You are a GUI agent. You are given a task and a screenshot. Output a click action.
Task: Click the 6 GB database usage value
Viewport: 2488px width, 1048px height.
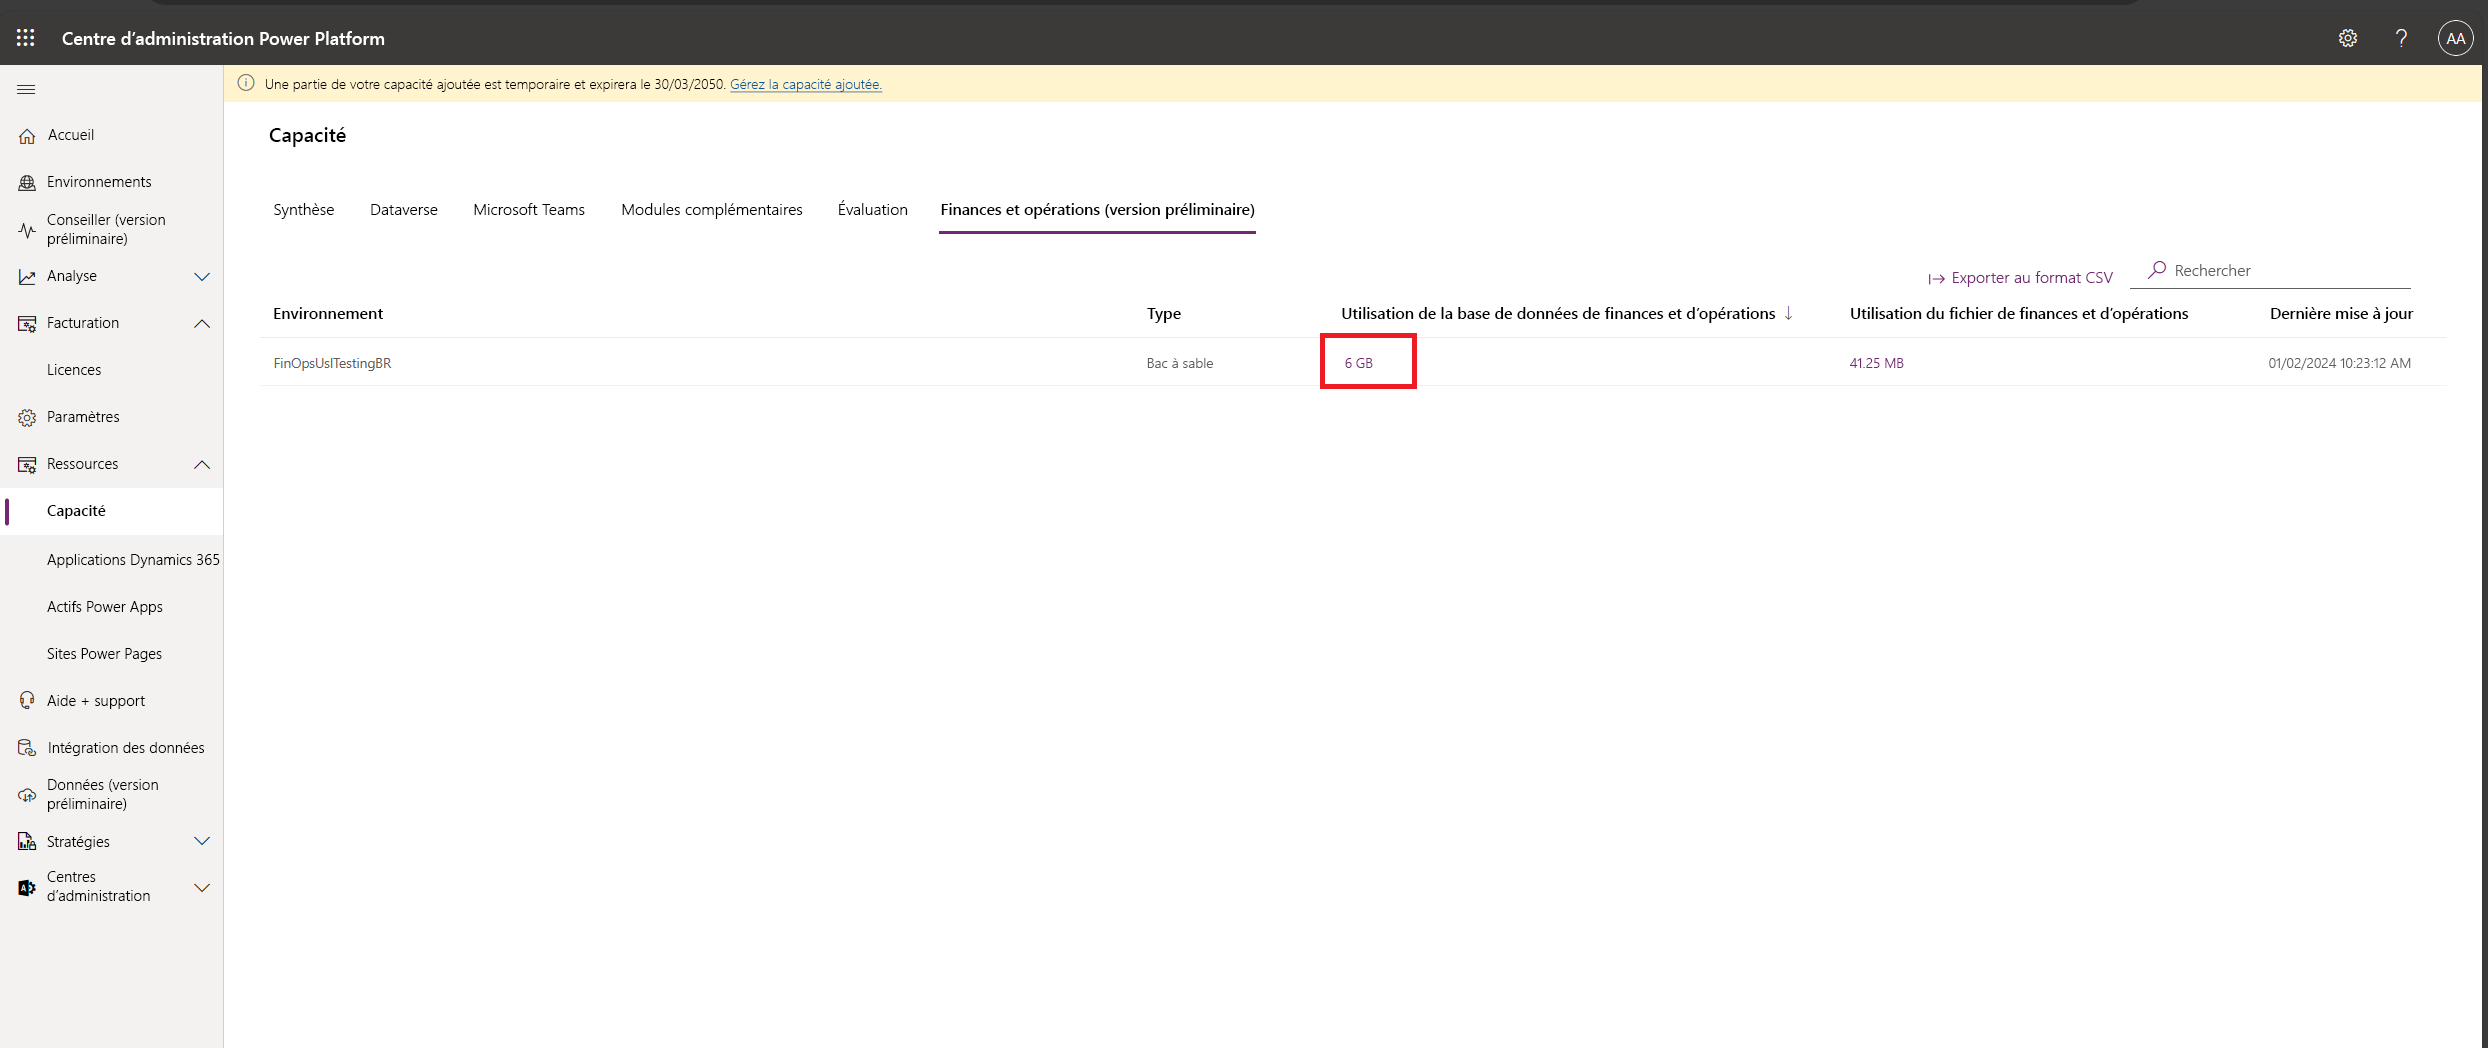click(x=1359, y=363)
